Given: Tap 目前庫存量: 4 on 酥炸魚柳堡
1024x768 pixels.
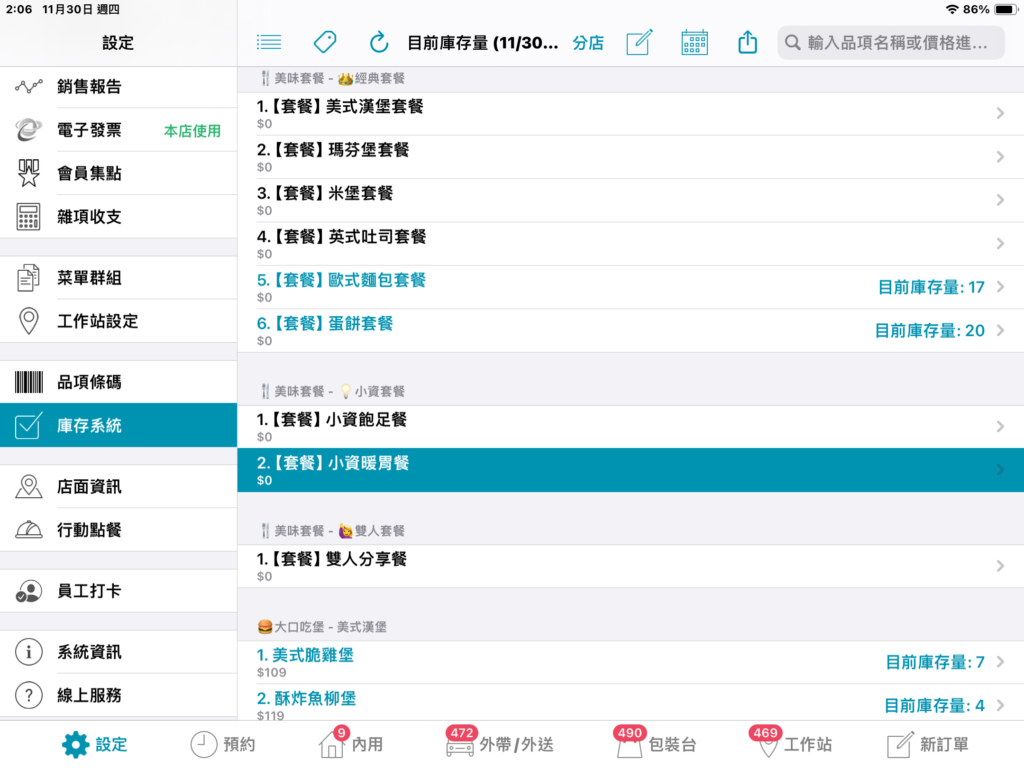Looking at the screenshot, I should click(934, 705).
